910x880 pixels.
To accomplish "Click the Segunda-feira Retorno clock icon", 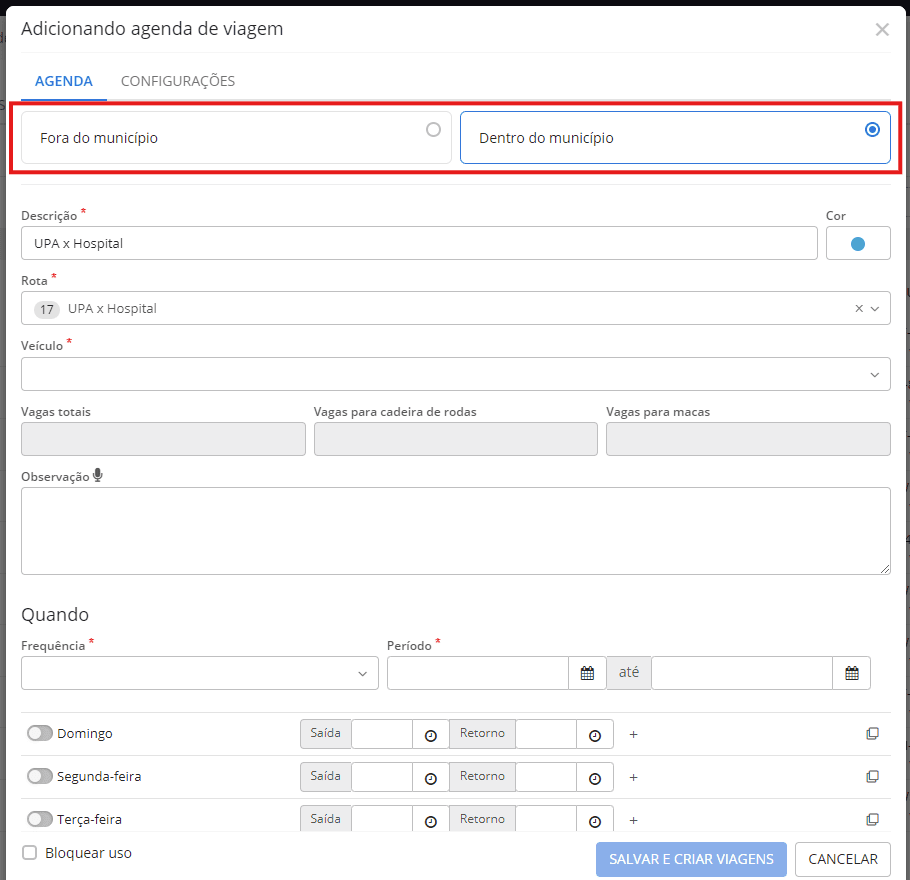I will pyautogui.click(x=595, y=778).
